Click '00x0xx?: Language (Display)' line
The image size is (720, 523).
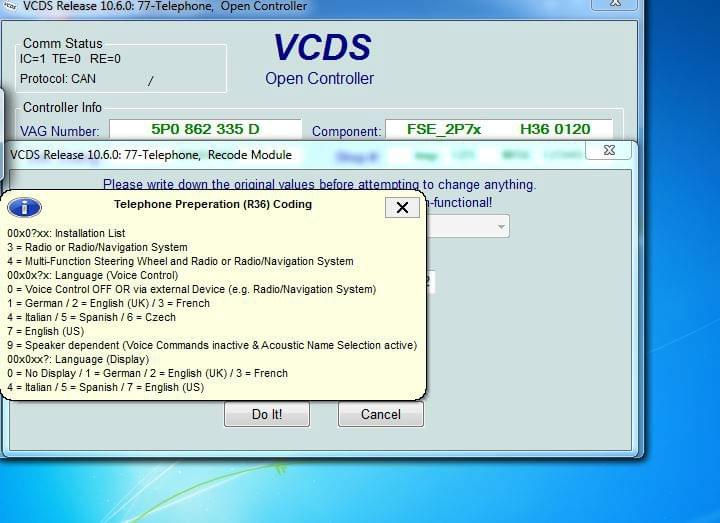pos(78,359)
